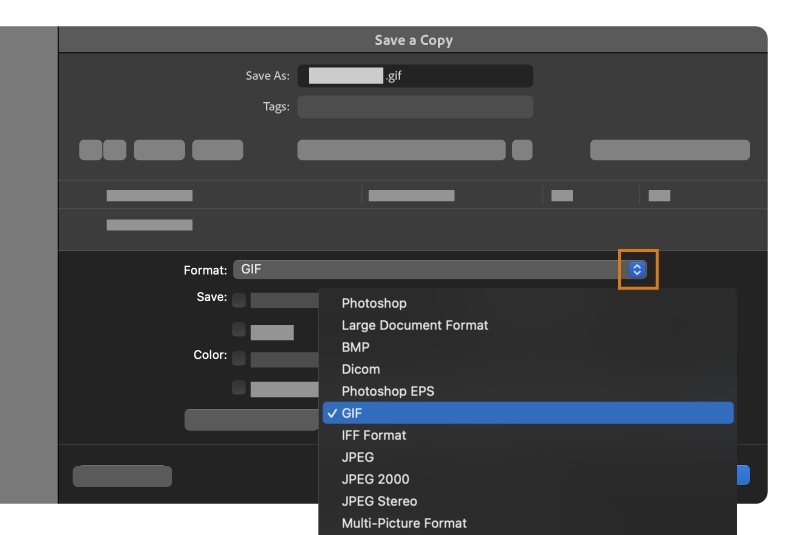Screen dimensions: 800x535
Task: Choose IFF Format from the list
Action: [x=374, y=435]
